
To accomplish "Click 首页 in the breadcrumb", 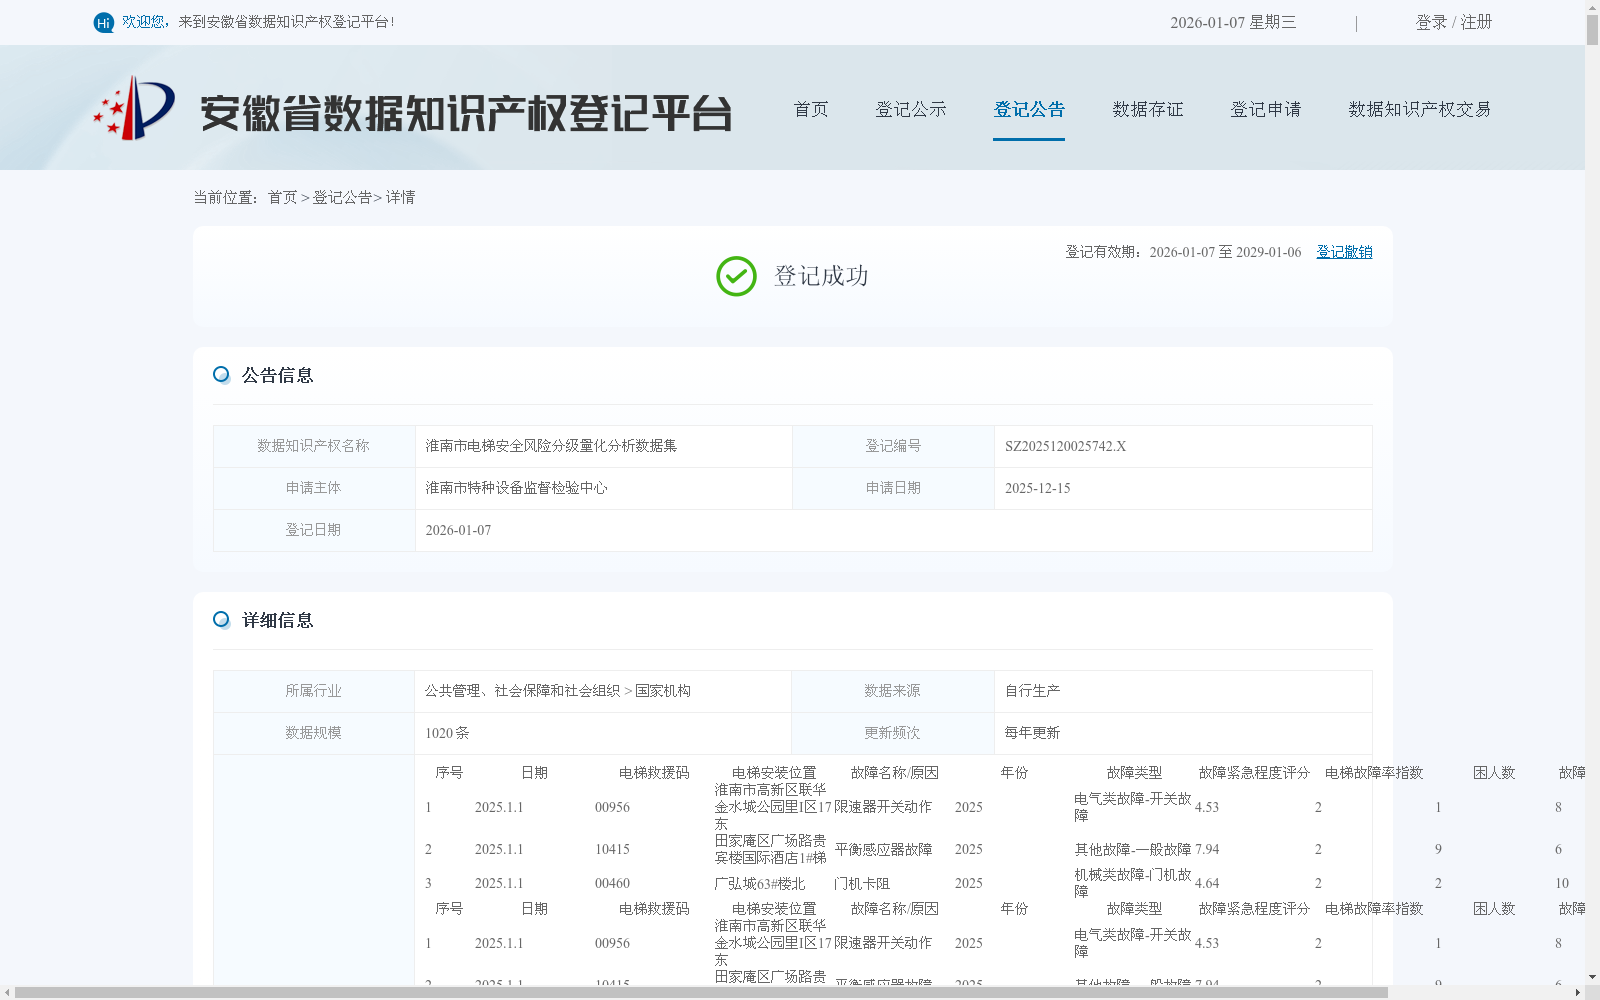I will pos(282,197).
